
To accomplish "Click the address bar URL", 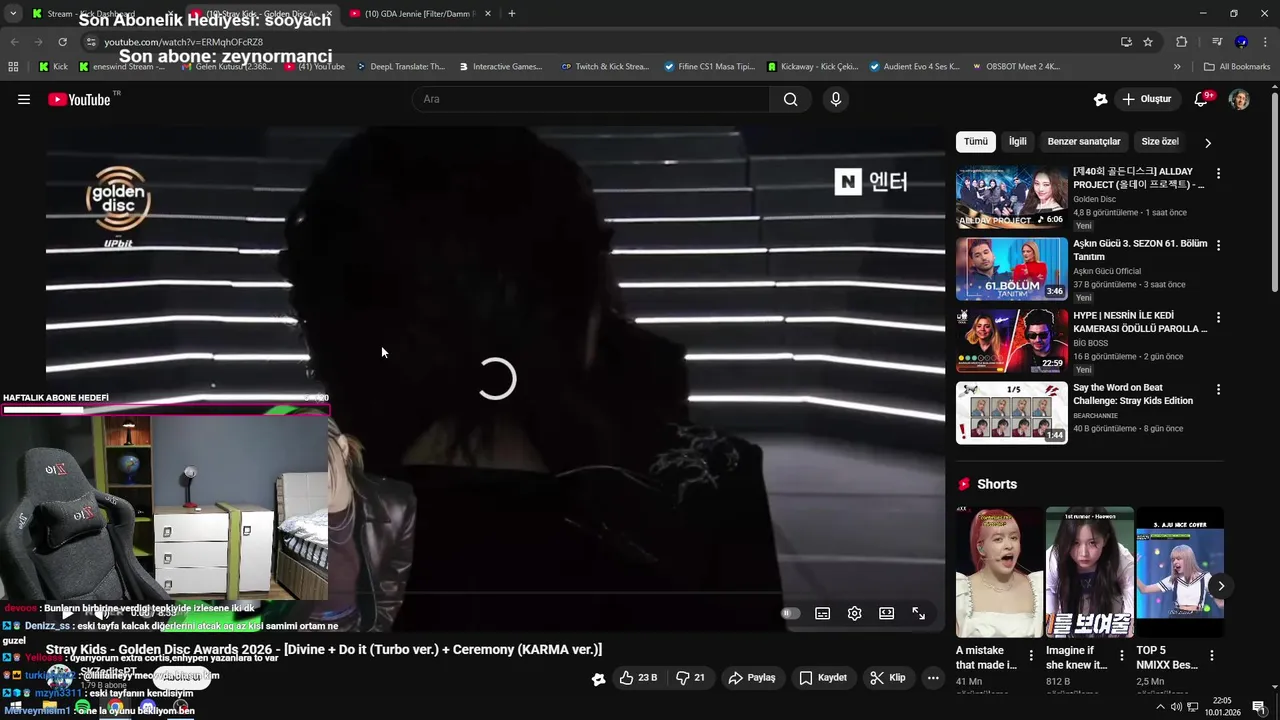I will click(183, 42).
